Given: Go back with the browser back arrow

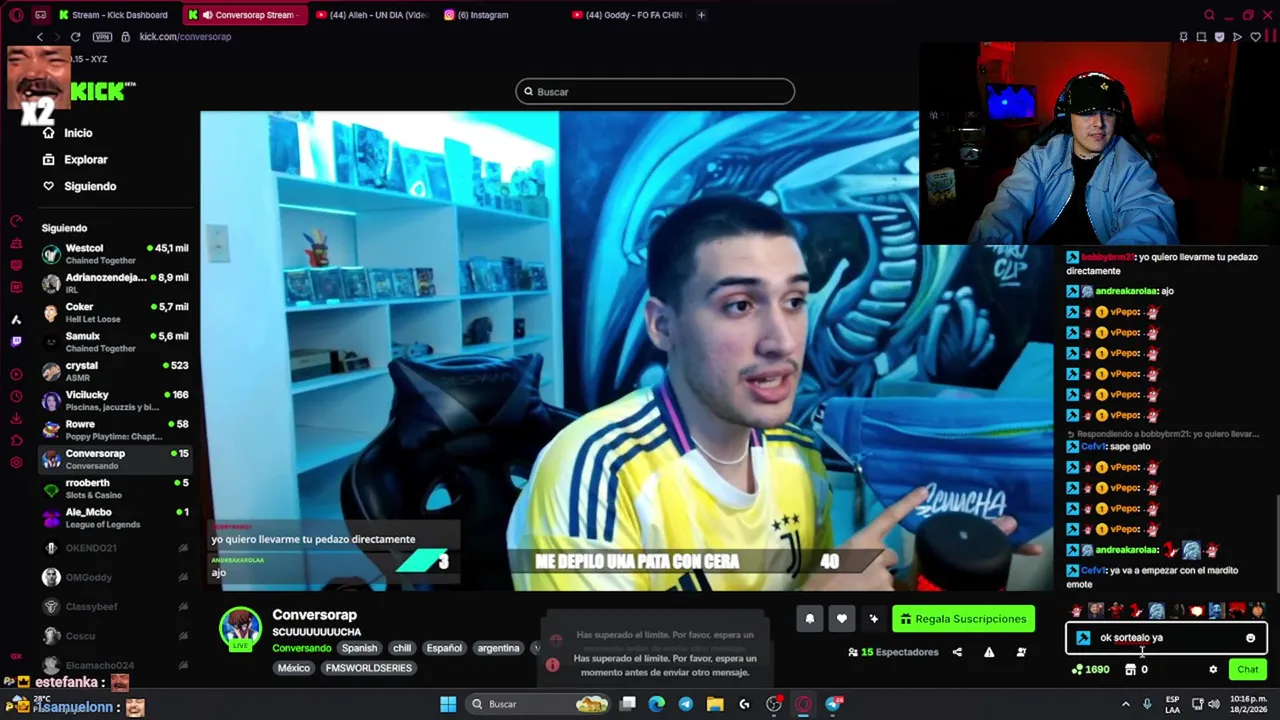Looking at the screenshot, I should [40, 37].
